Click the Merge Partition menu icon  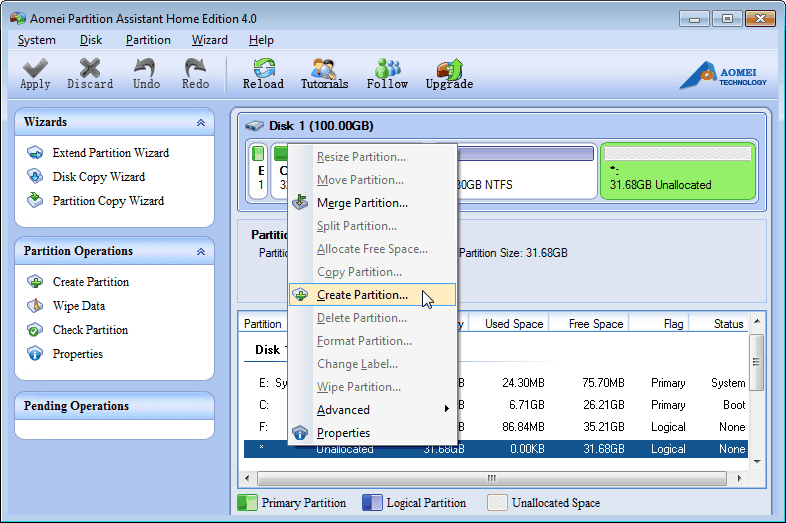coord(300,203)
